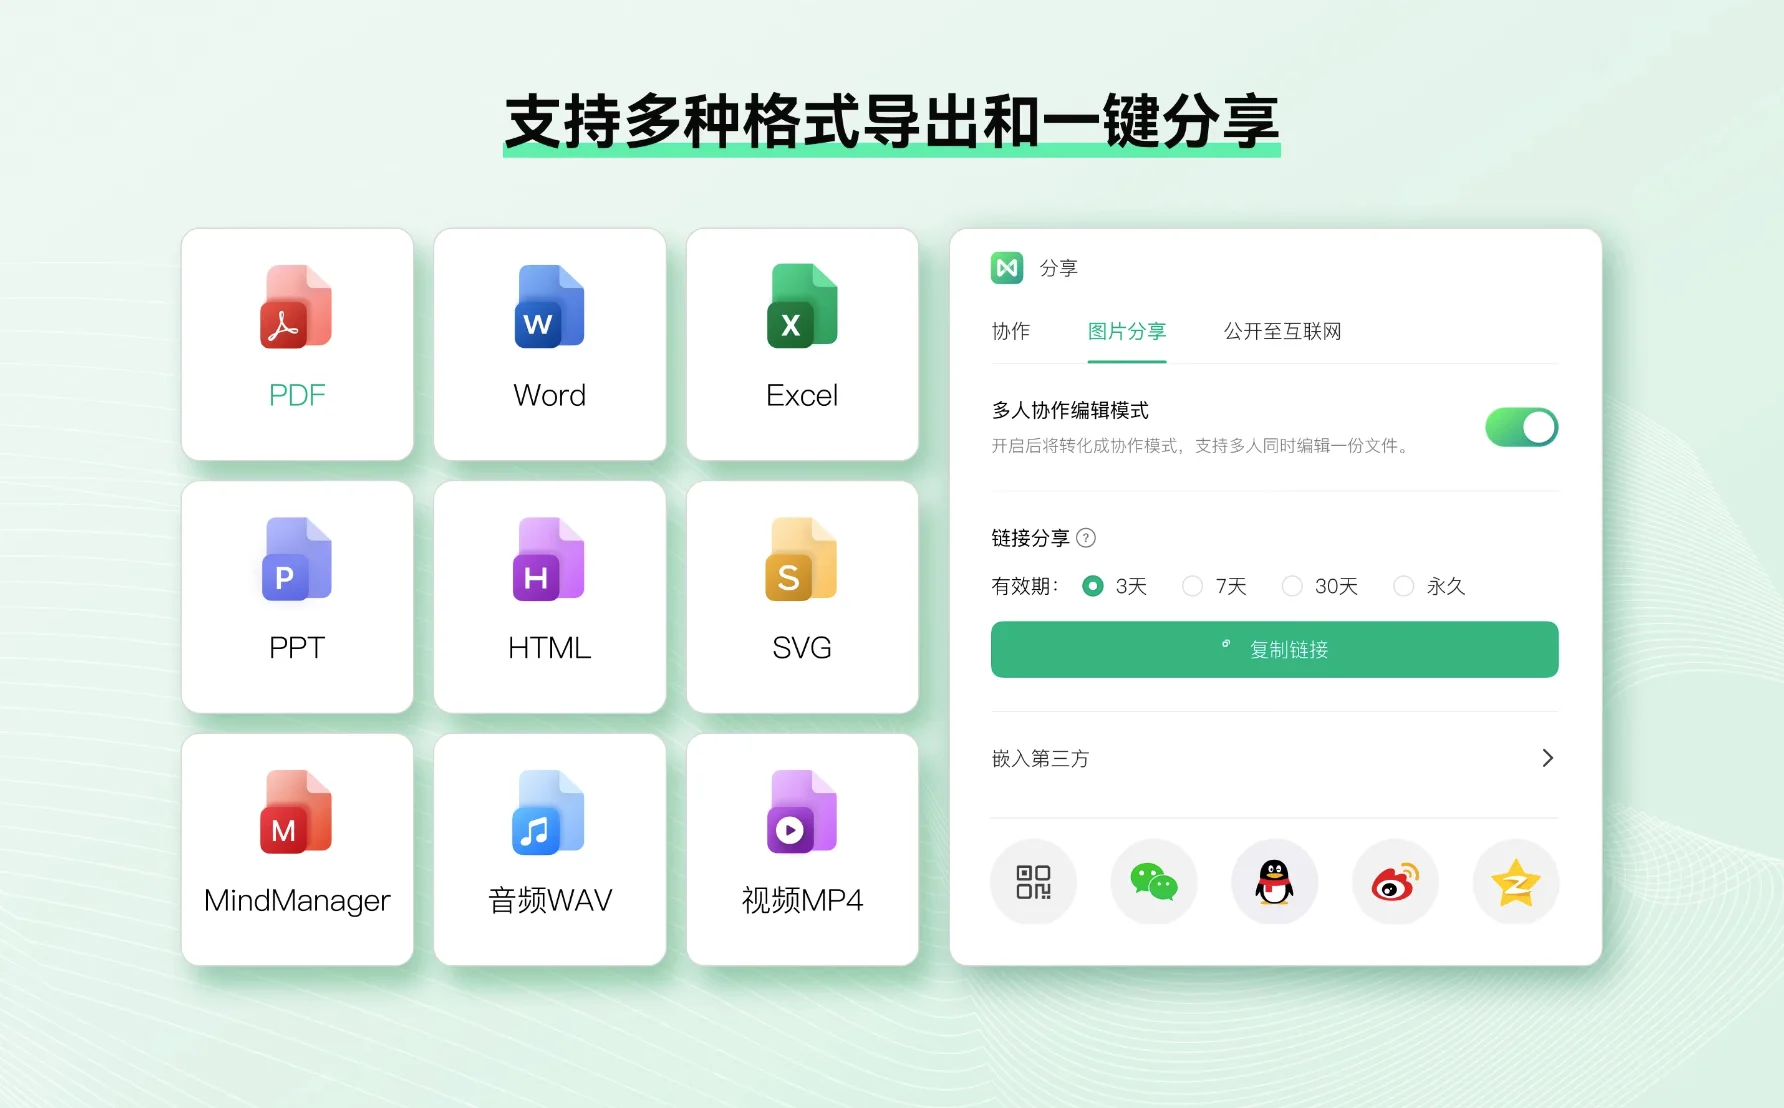Switch to the 公开至互联网 tab
This screenshot has width=1784, height=1108.
click(x=1282, y=331)
